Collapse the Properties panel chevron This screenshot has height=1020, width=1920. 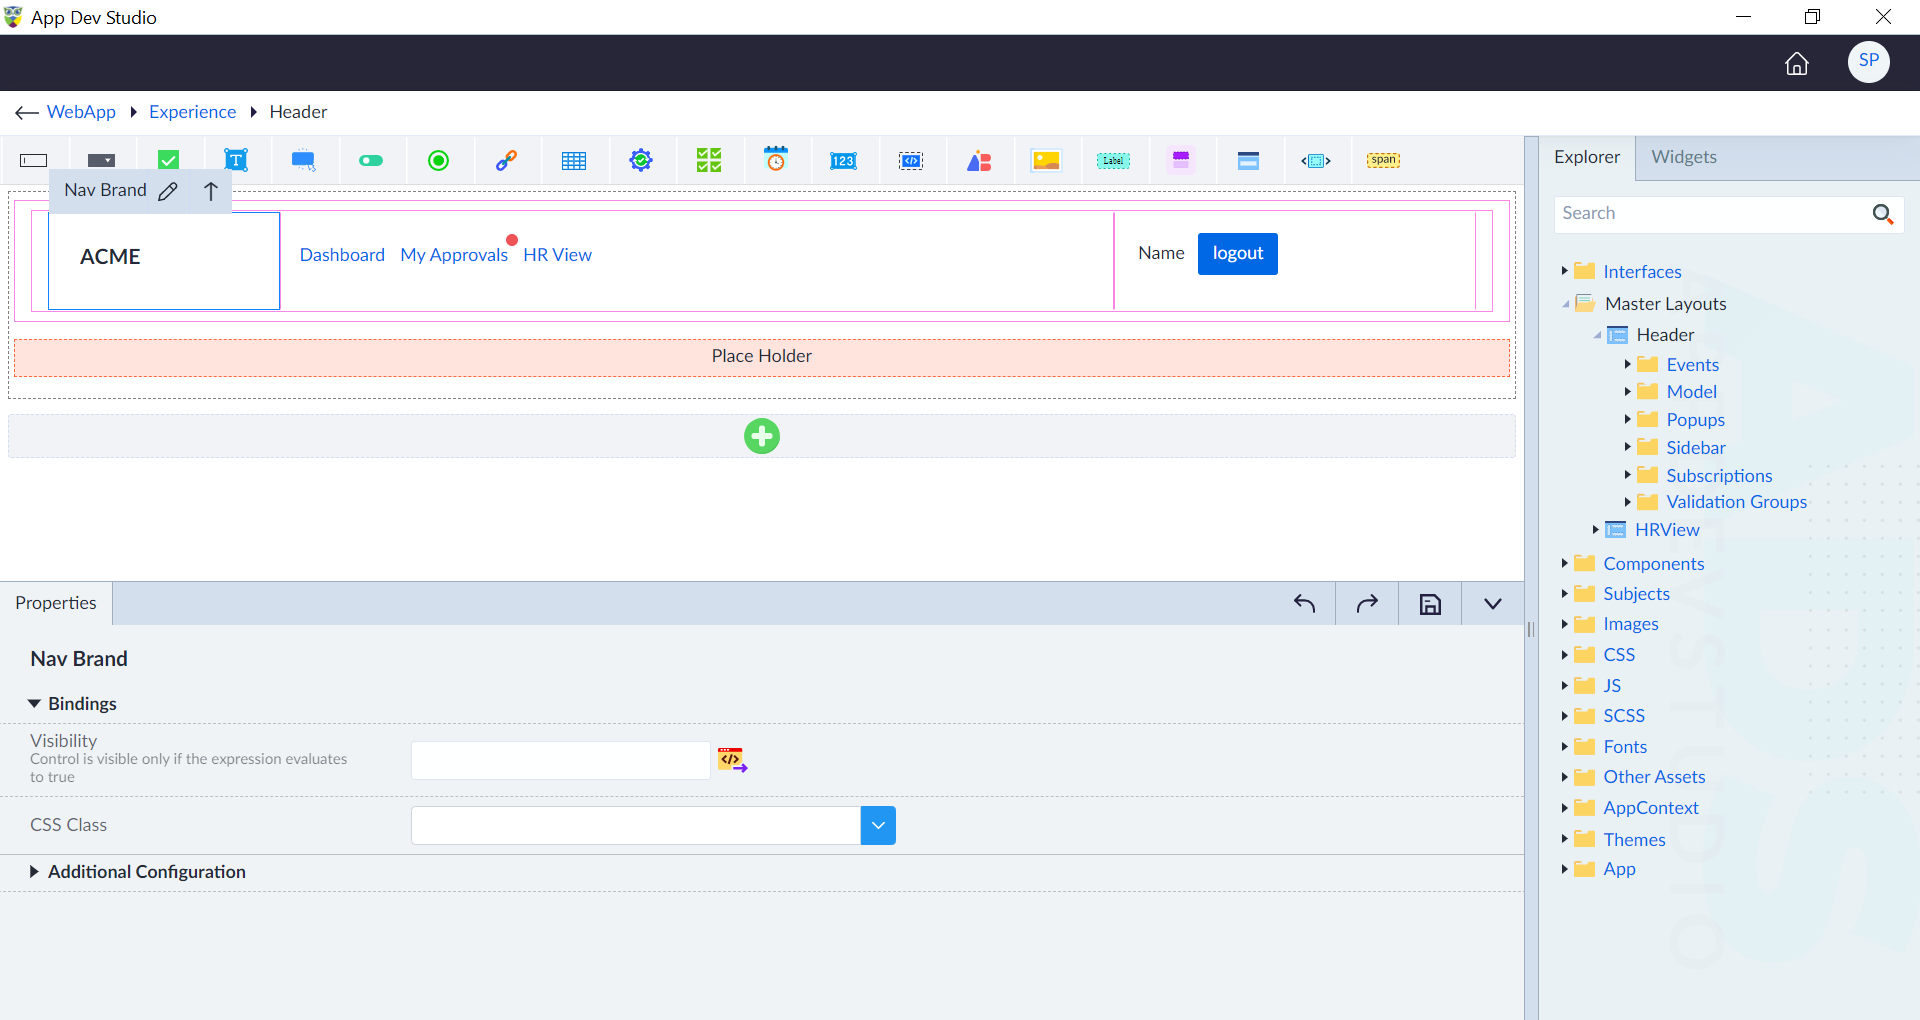[x=1492, y=604]
